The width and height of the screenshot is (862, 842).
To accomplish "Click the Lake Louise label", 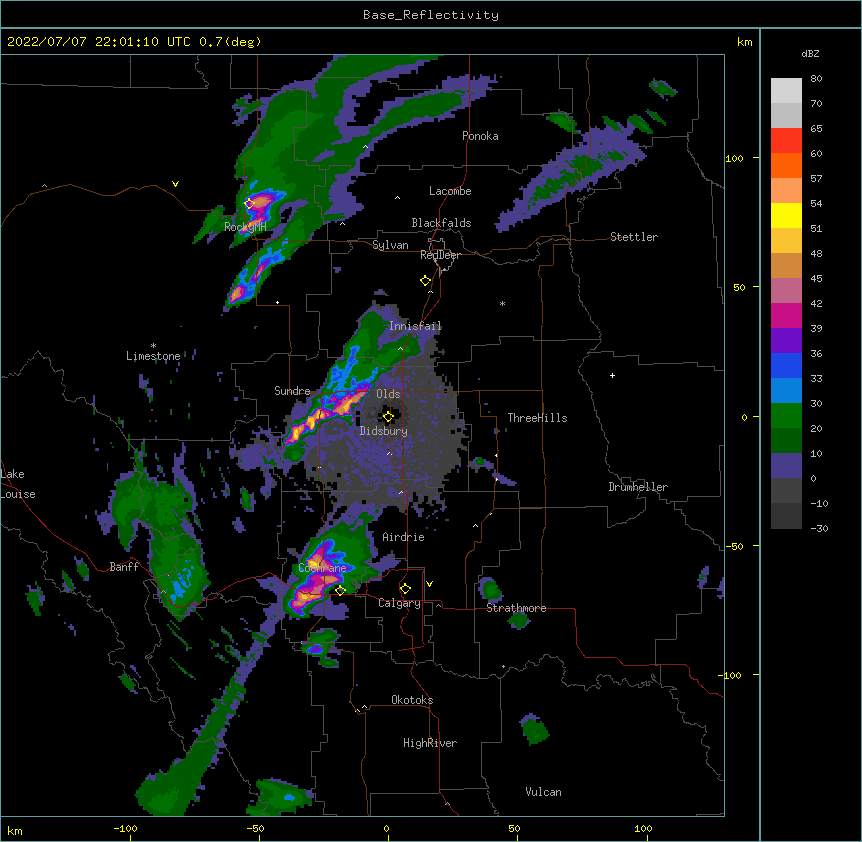I will point(18,484).
